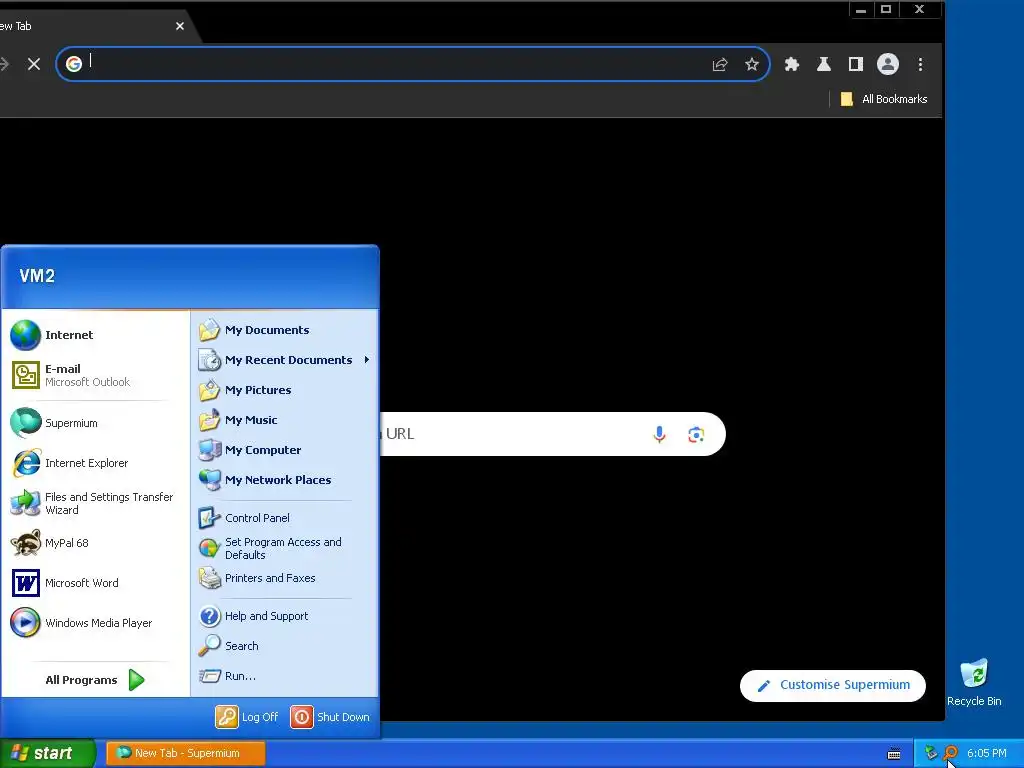
Task: Search by image with lens icon
Action: [696, 434]
